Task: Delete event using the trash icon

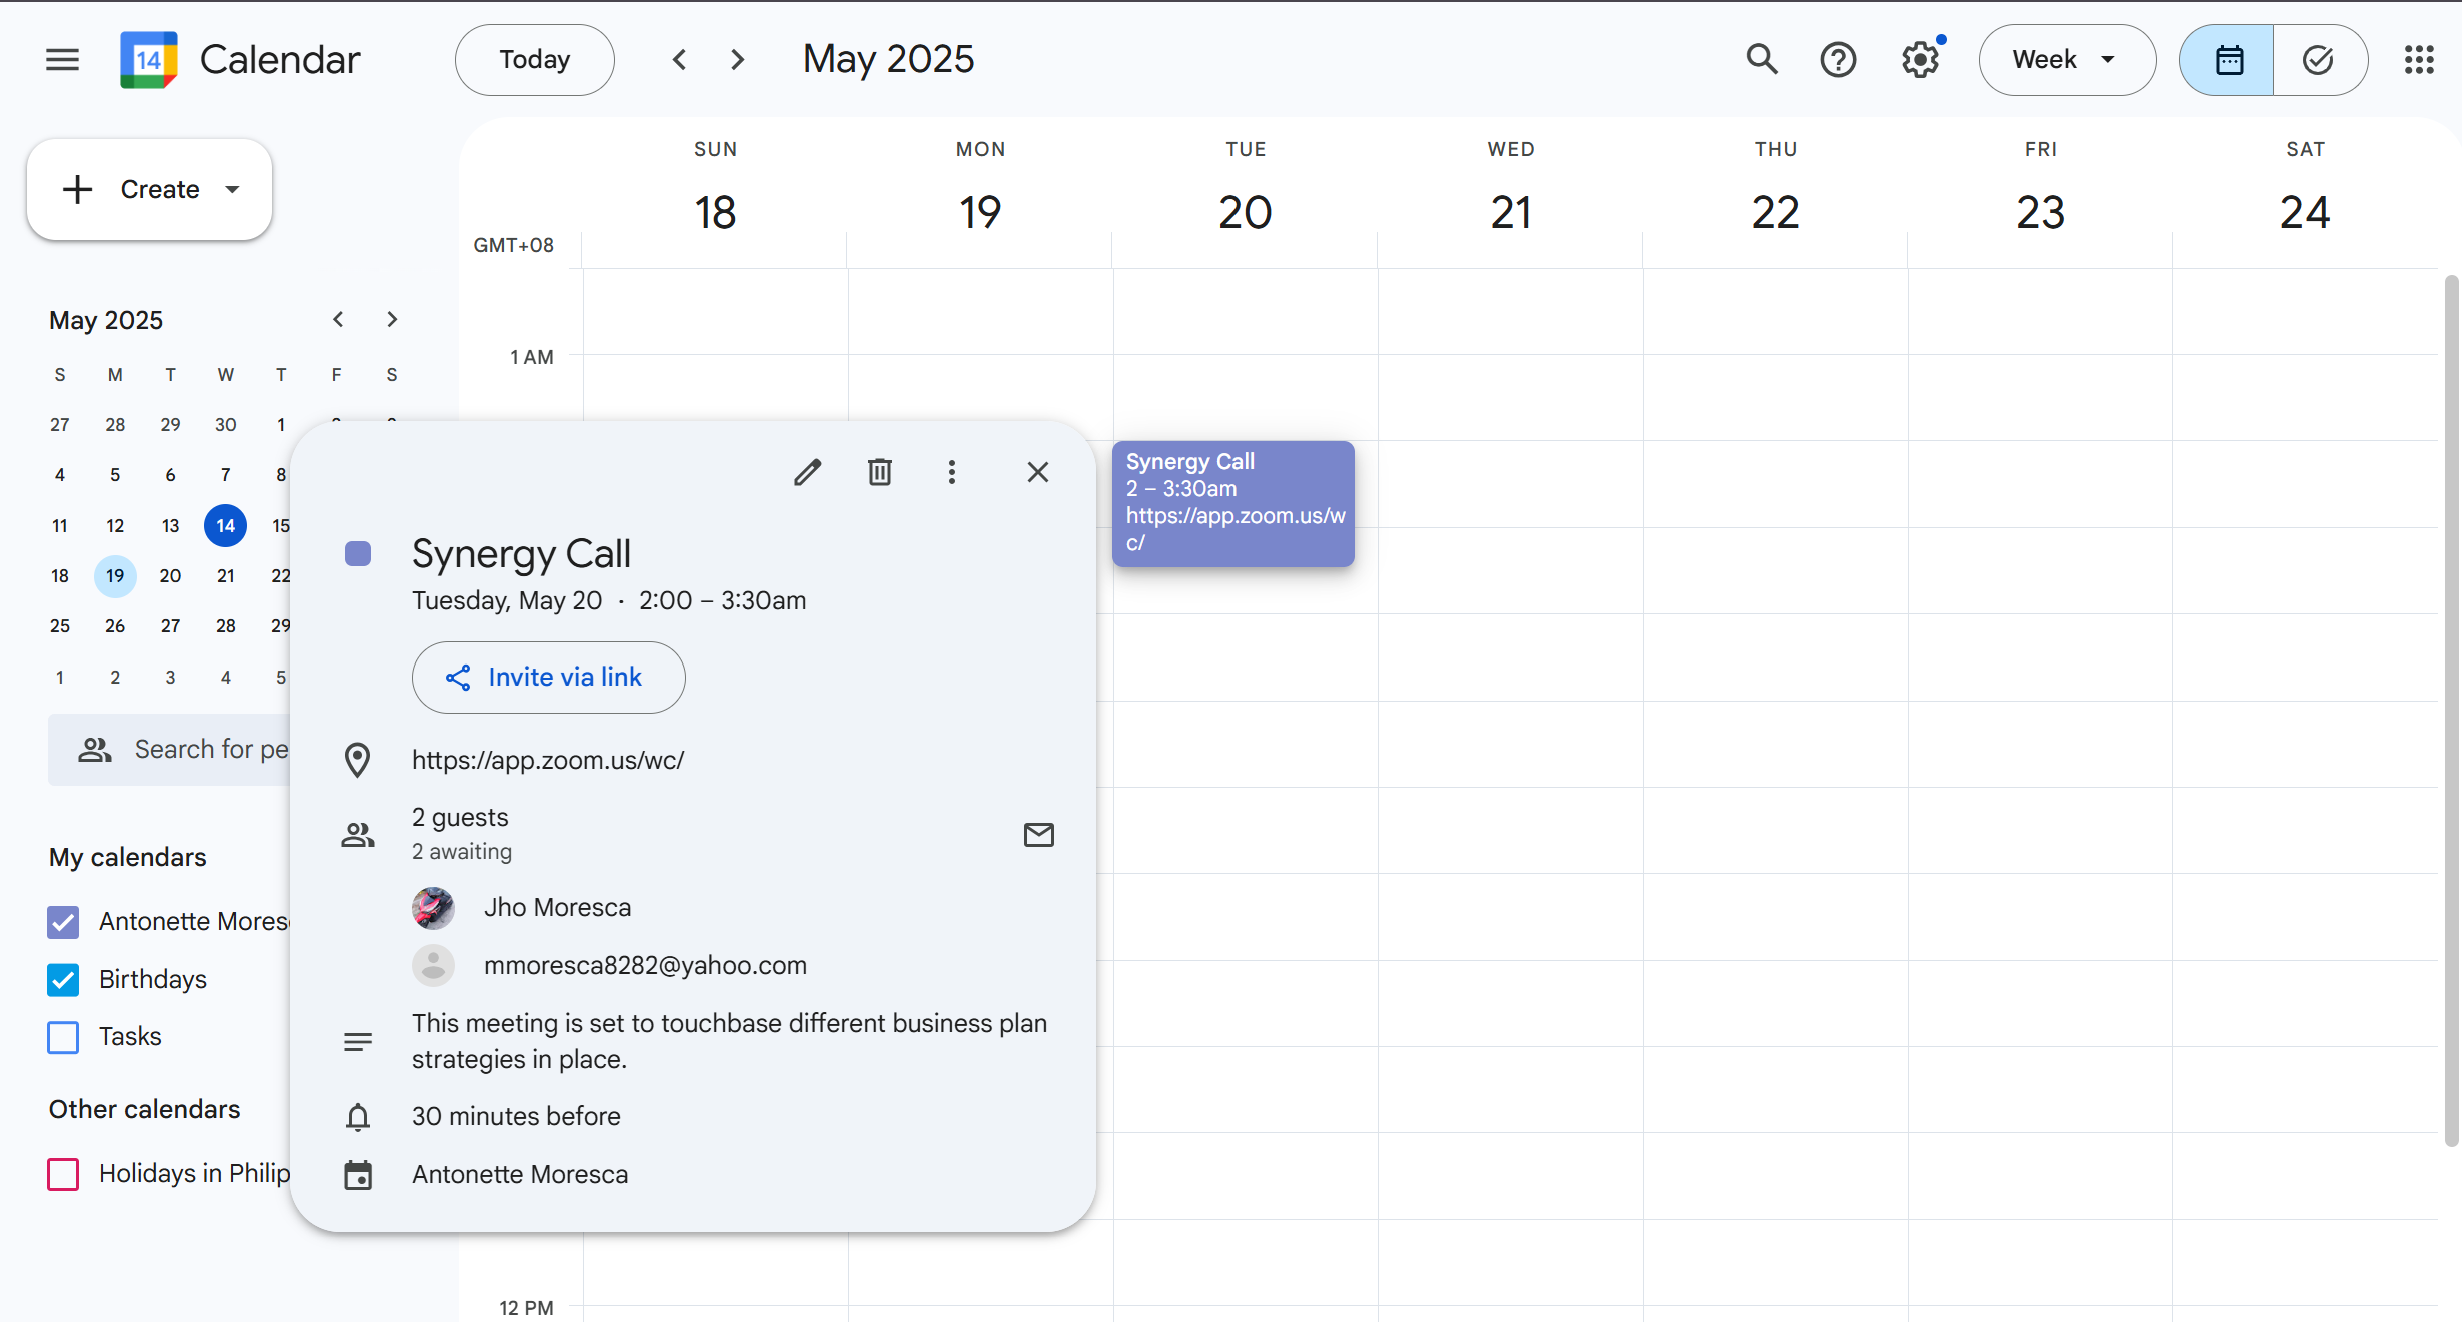Action: [879, 472]
